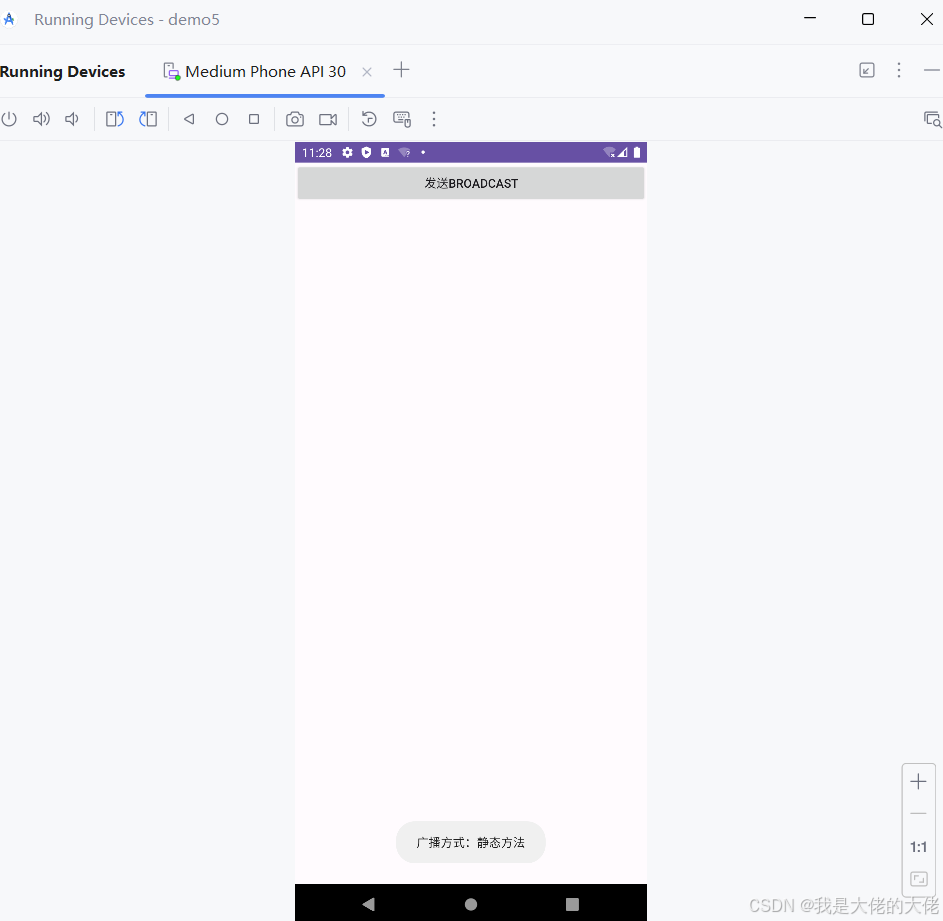The image size is (943, 921).
Task: Add a new device tab with plus
Action: point(401,70)
